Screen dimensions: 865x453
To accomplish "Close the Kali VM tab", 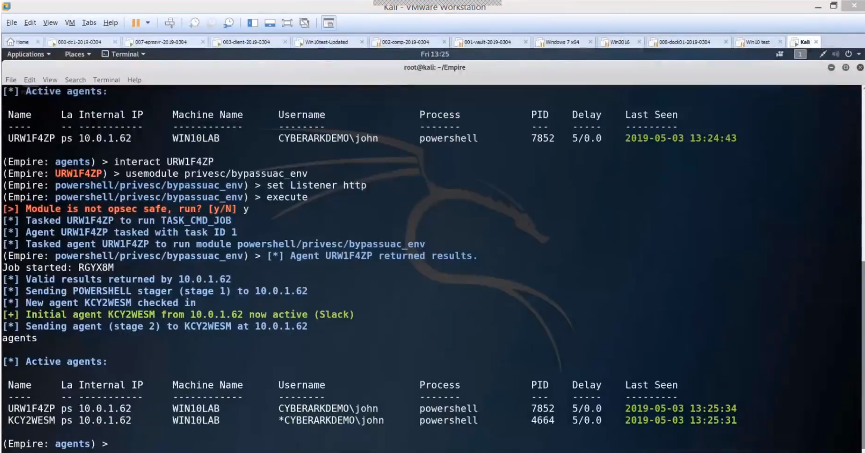I will click(x=816, y=41).
